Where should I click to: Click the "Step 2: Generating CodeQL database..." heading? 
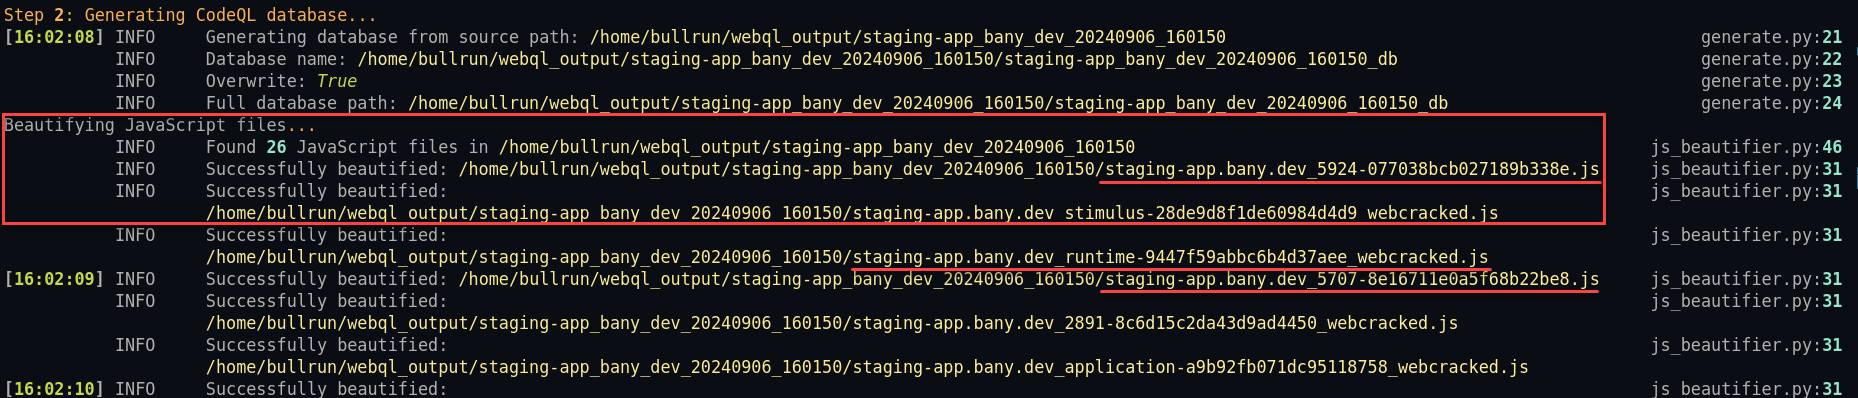[190, 15]
